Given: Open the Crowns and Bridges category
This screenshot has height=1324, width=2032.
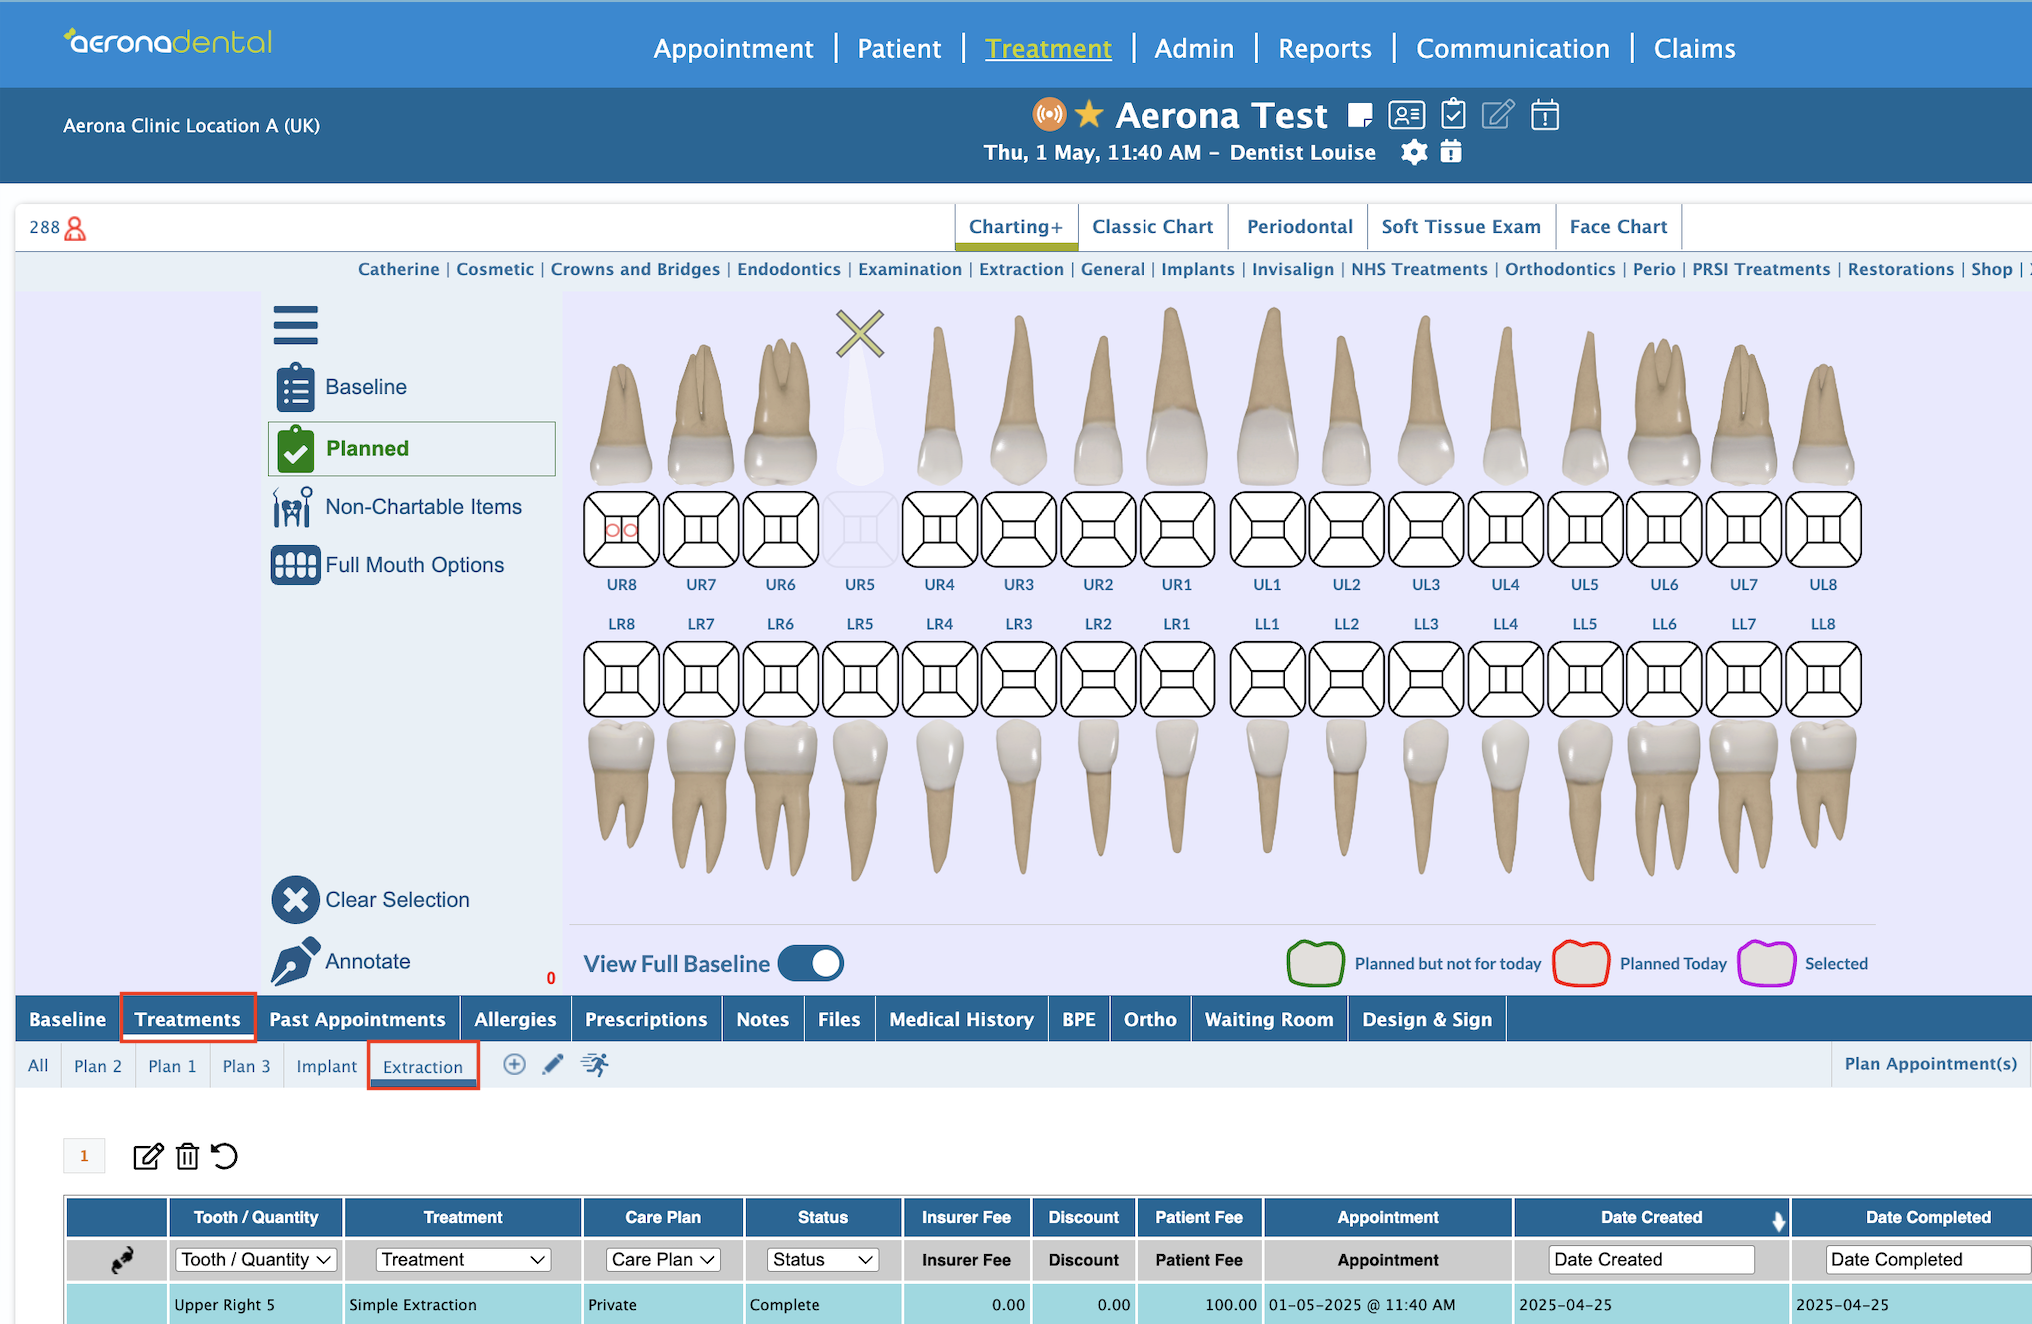Looking at the screenshot, I should pyautogui.click(x=635, y=269).
